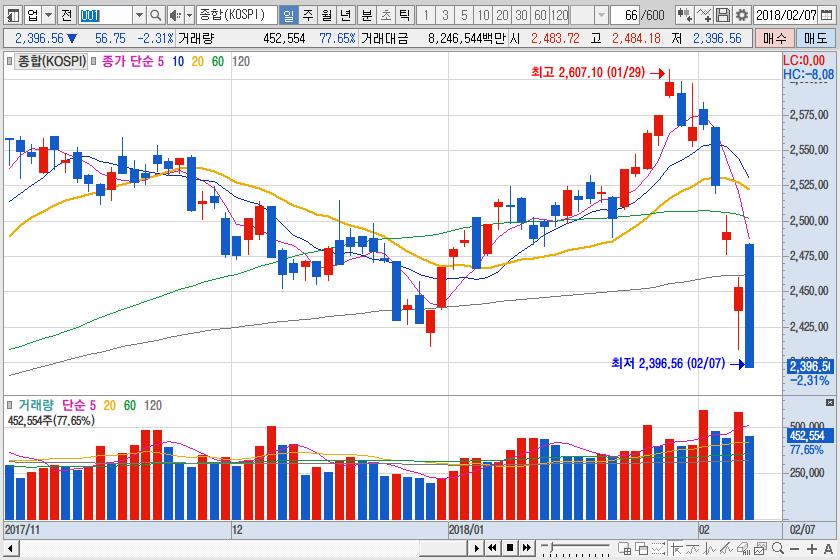The image size is (840, 560).
Task: Click the add sub-window grid icon
Action: click(624, 548)
